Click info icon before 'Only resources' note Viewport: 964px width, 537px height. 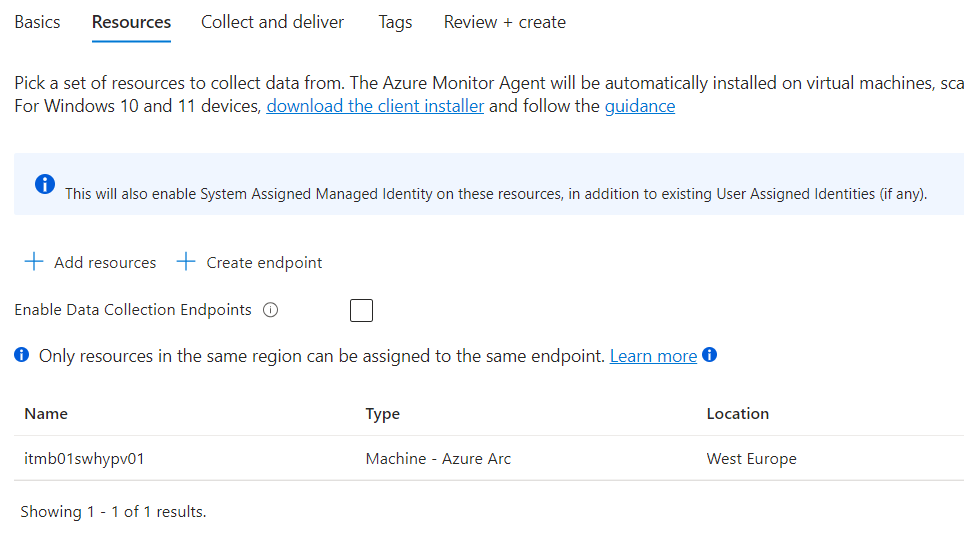click(22, 356)
